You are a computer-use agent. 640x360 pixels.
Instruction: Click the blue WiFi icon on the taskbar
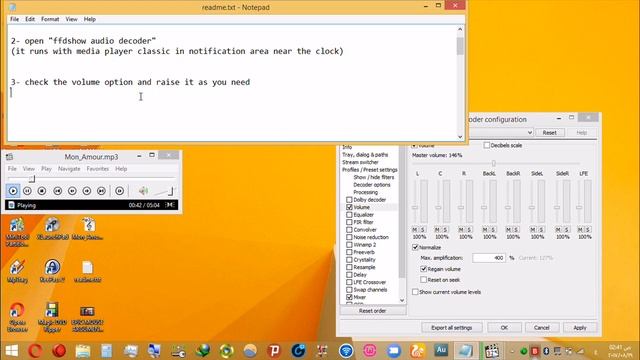[346, 351]
